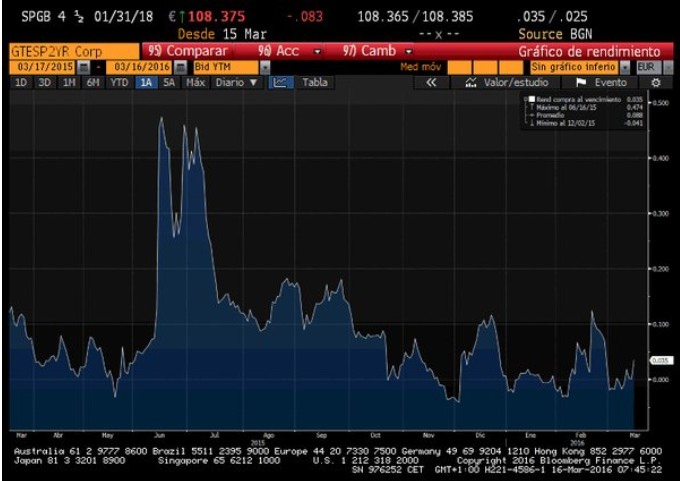Click the Evento flag icon
The height and width of the screenshot is (481, 680).
point(579,83)
